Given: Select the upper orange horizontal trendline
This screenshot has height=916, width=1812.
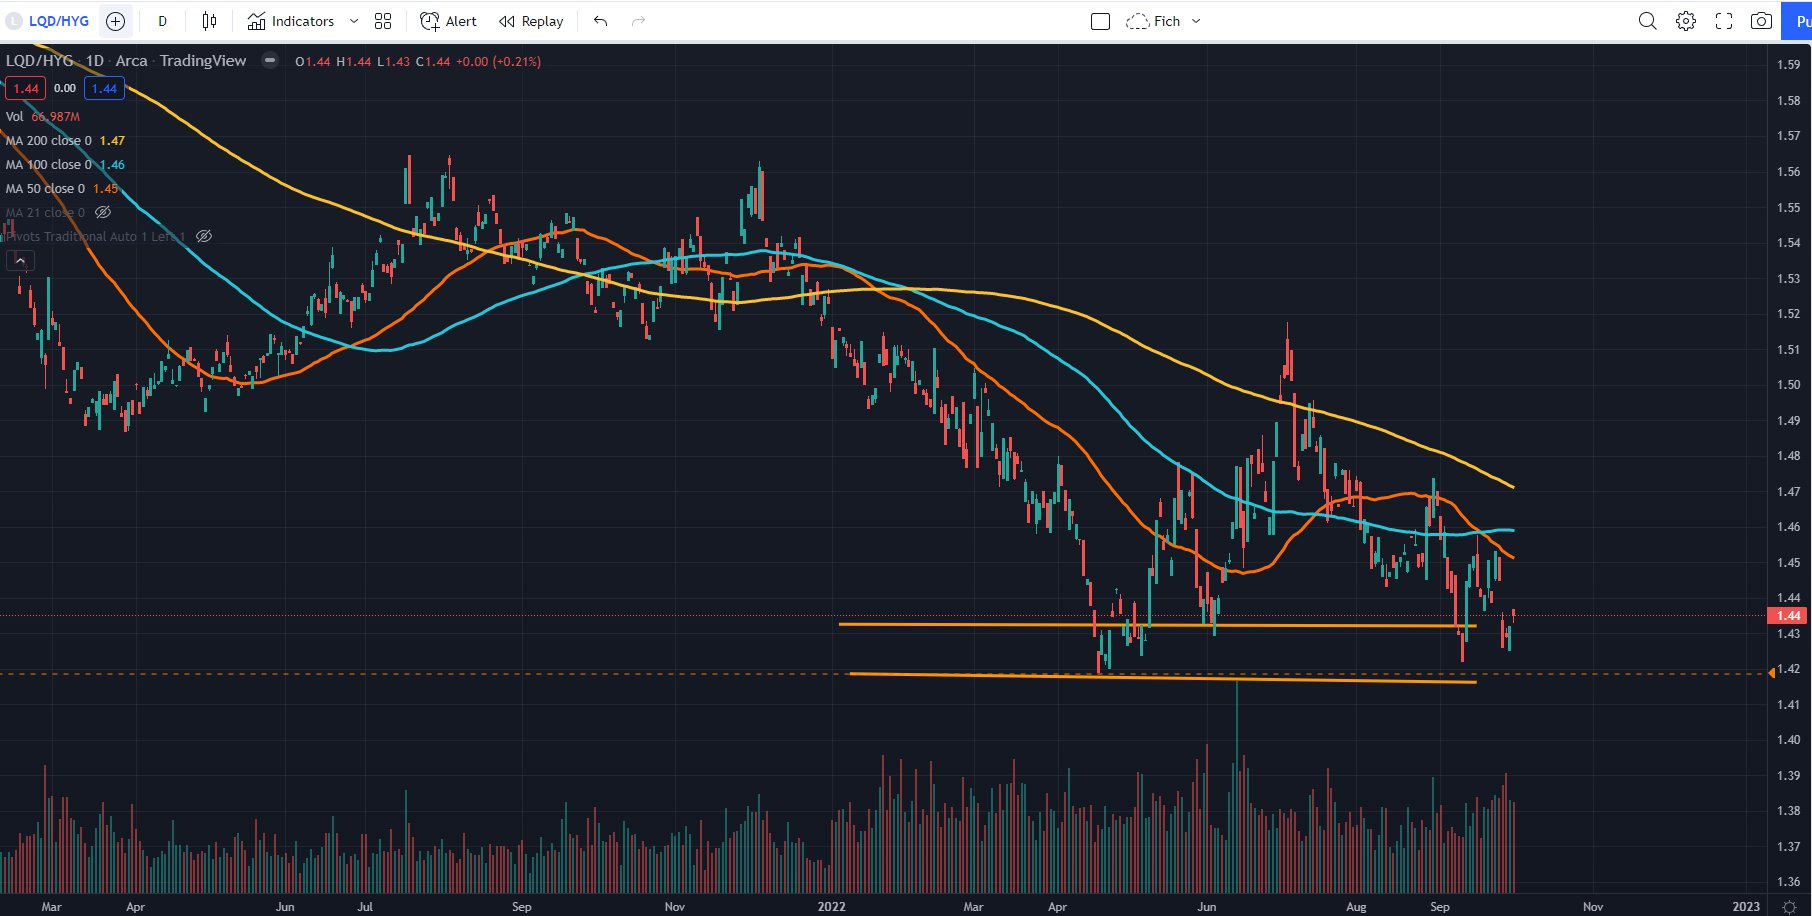Looking at the screenshot, I should pyautogui.click(x=1157, y=625).
